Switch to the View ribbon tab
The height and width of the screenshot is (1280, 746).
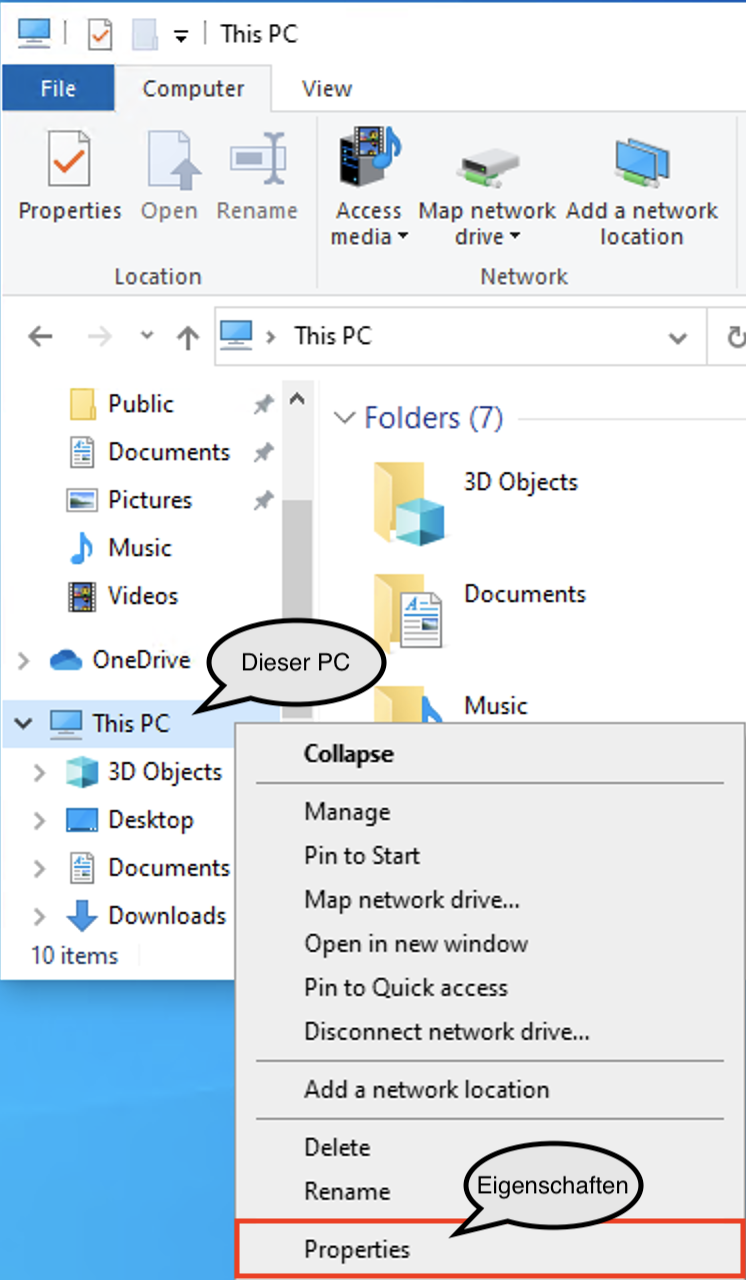click(x=326, y=89)
